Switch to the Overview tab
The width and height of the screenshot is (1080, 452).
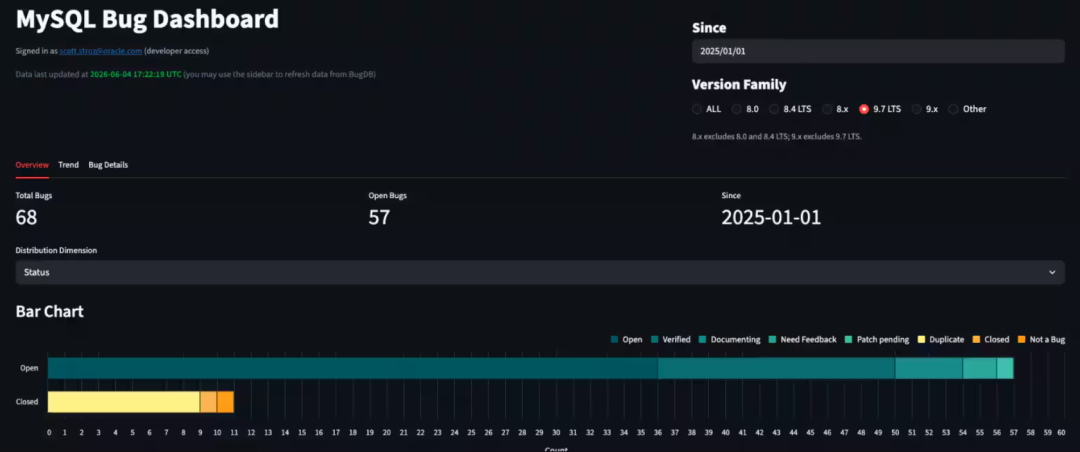pos(32,165)
